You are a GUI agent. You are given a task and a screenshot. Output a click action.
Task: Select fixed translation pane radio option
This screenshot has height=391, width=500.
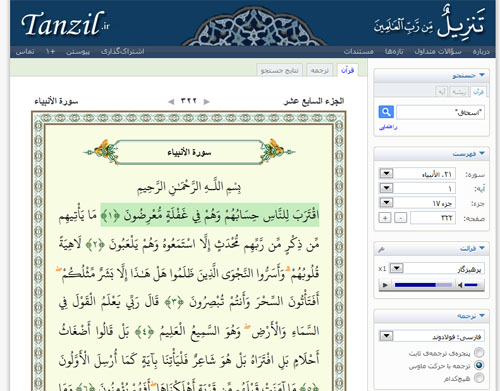pyautogui.click(x=479, y=352)
